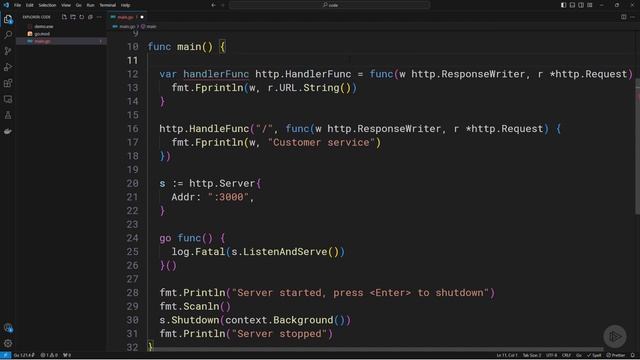
Task: Click the UTF-8 encoding status item
Action: [x=551, y=355]
